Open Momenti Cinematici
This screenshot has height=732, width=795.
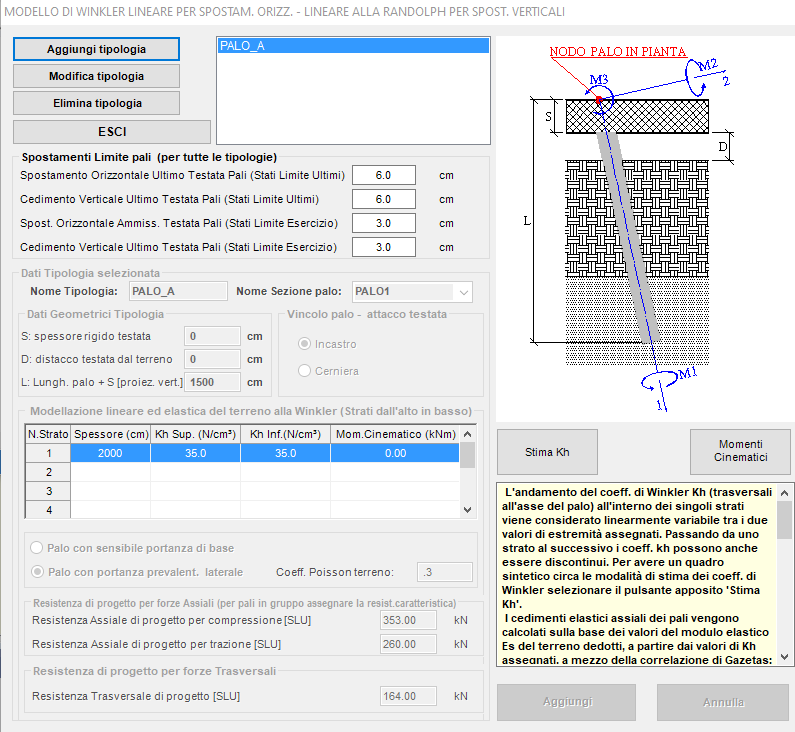tap(740, 451)
